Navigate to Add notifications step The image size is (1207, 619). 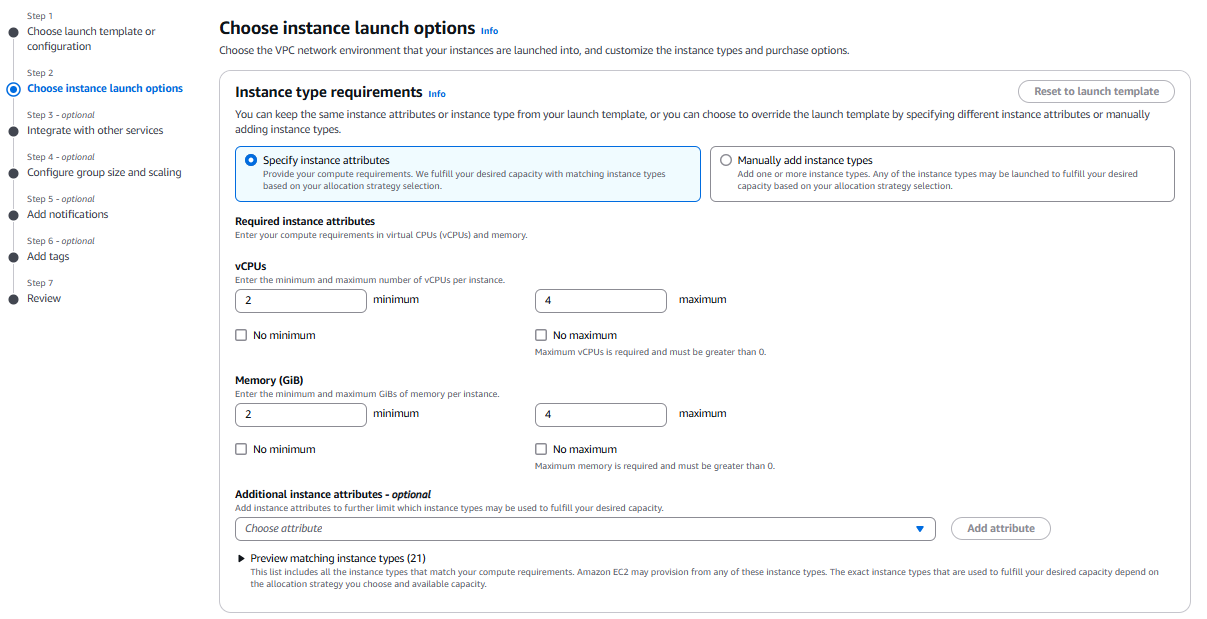(x=67, y=215)
